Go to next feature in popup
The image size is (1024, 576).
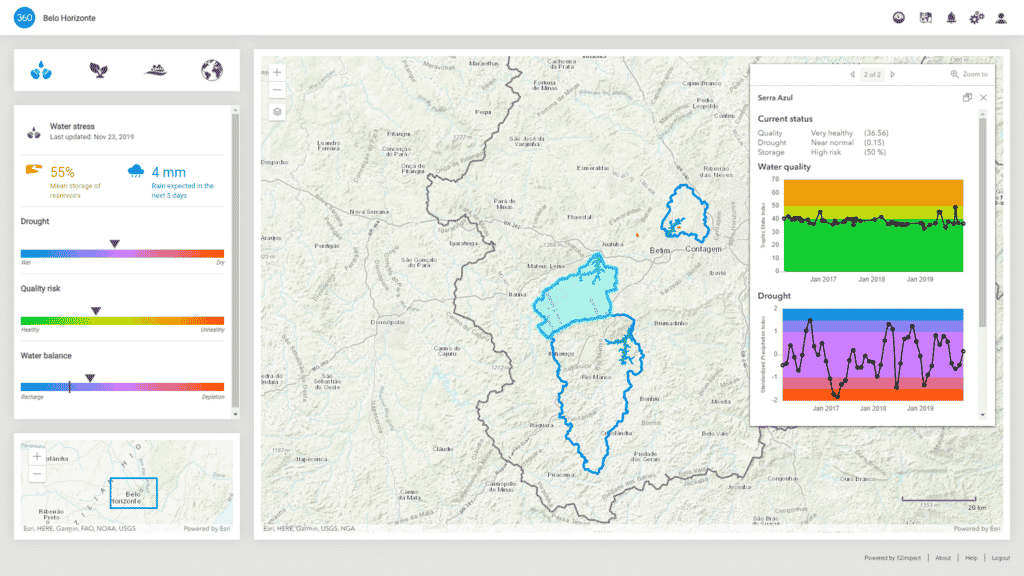(x=892, y=75)
